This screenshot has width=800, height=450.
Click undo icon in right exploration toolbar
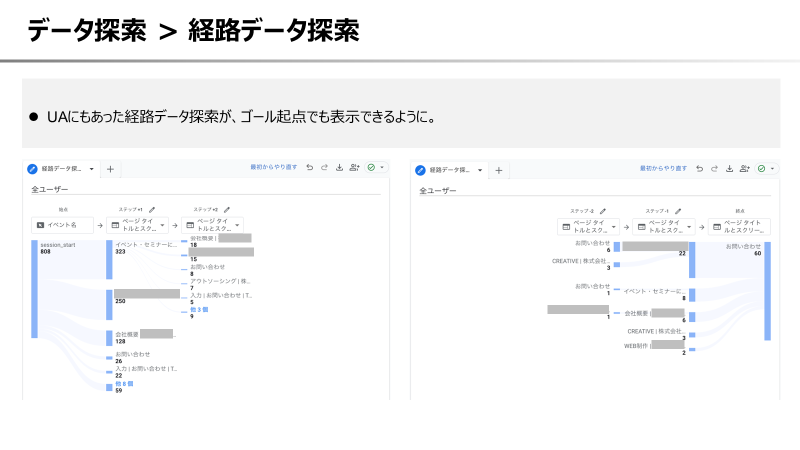[699, 169]
